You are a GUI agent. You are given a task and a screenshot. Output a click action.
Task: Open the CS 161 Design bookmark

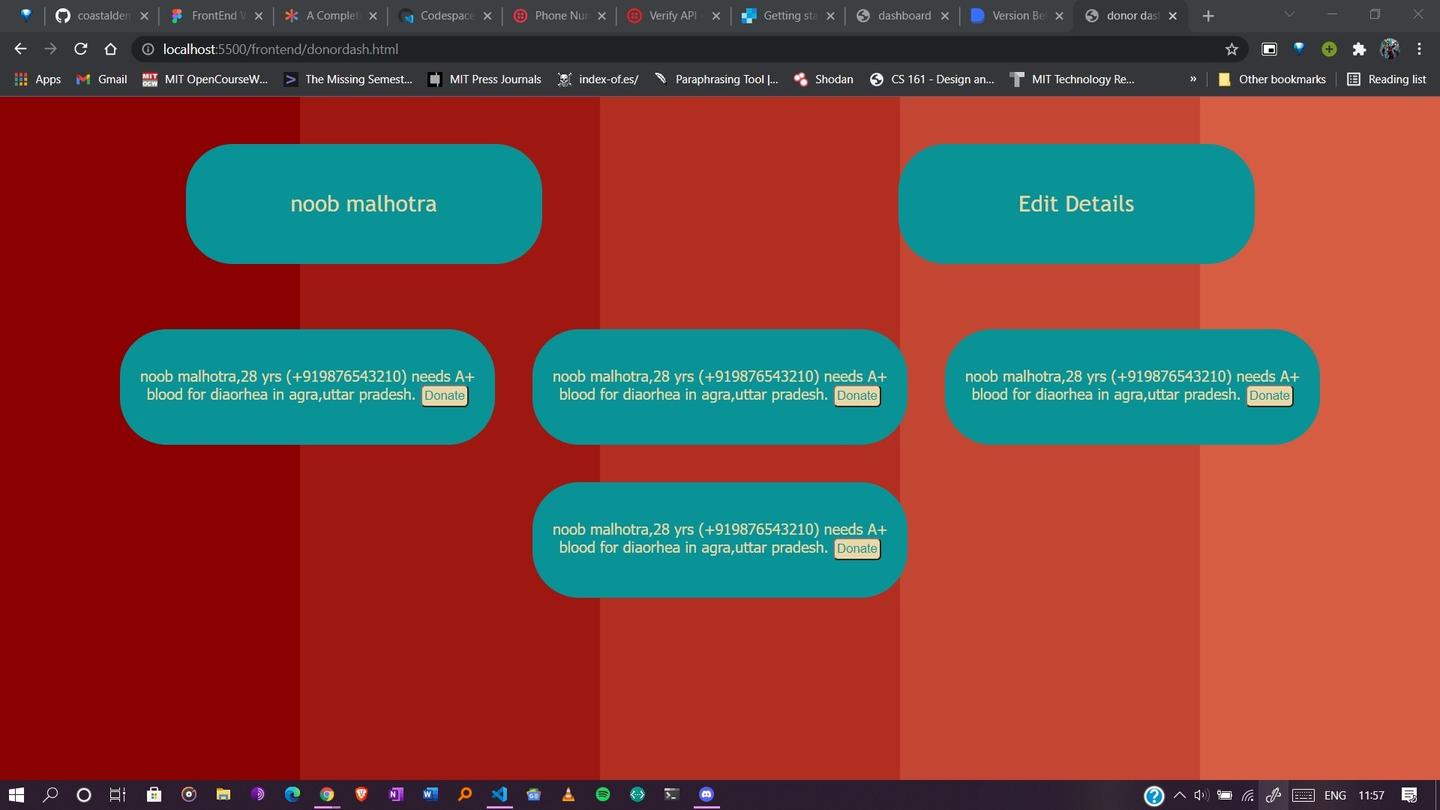coord(932,79)
